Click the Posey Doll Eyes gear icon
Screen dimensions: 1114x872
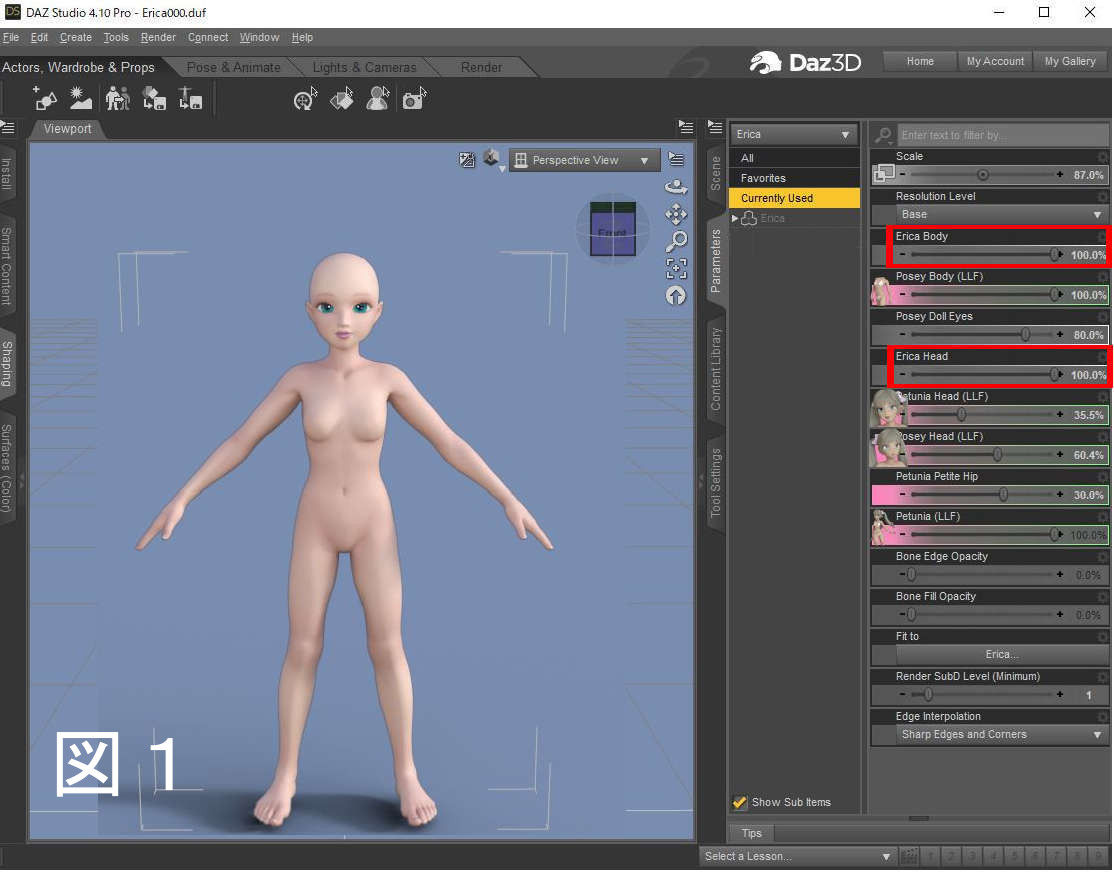(x=1102, y=317)
